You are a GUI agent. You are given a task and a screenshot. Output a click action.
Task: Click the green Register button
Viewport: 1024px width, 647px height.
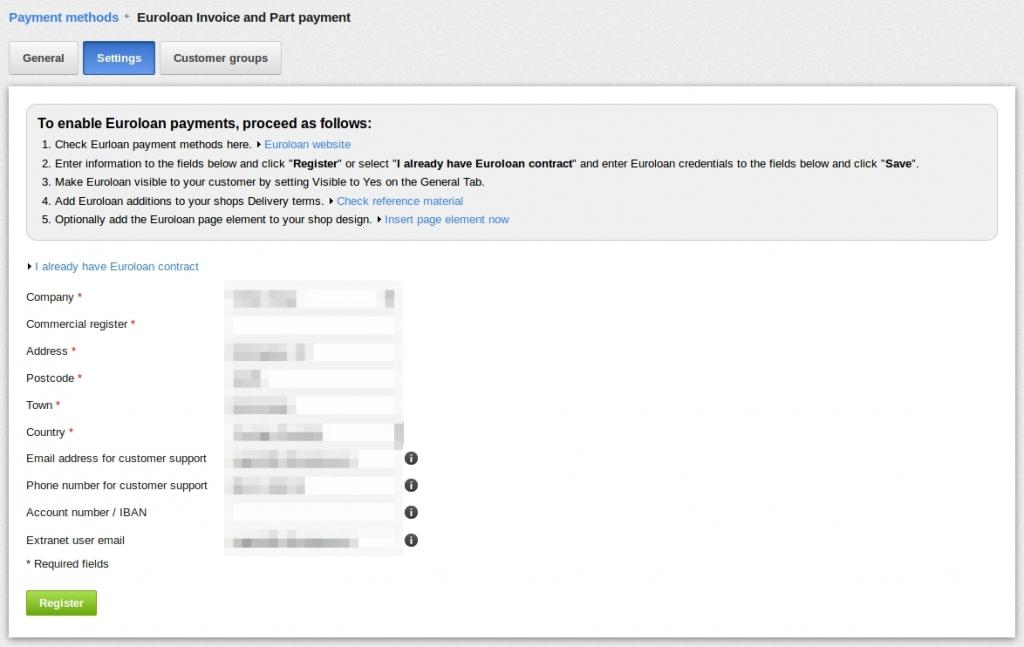(x=61, y=603)
